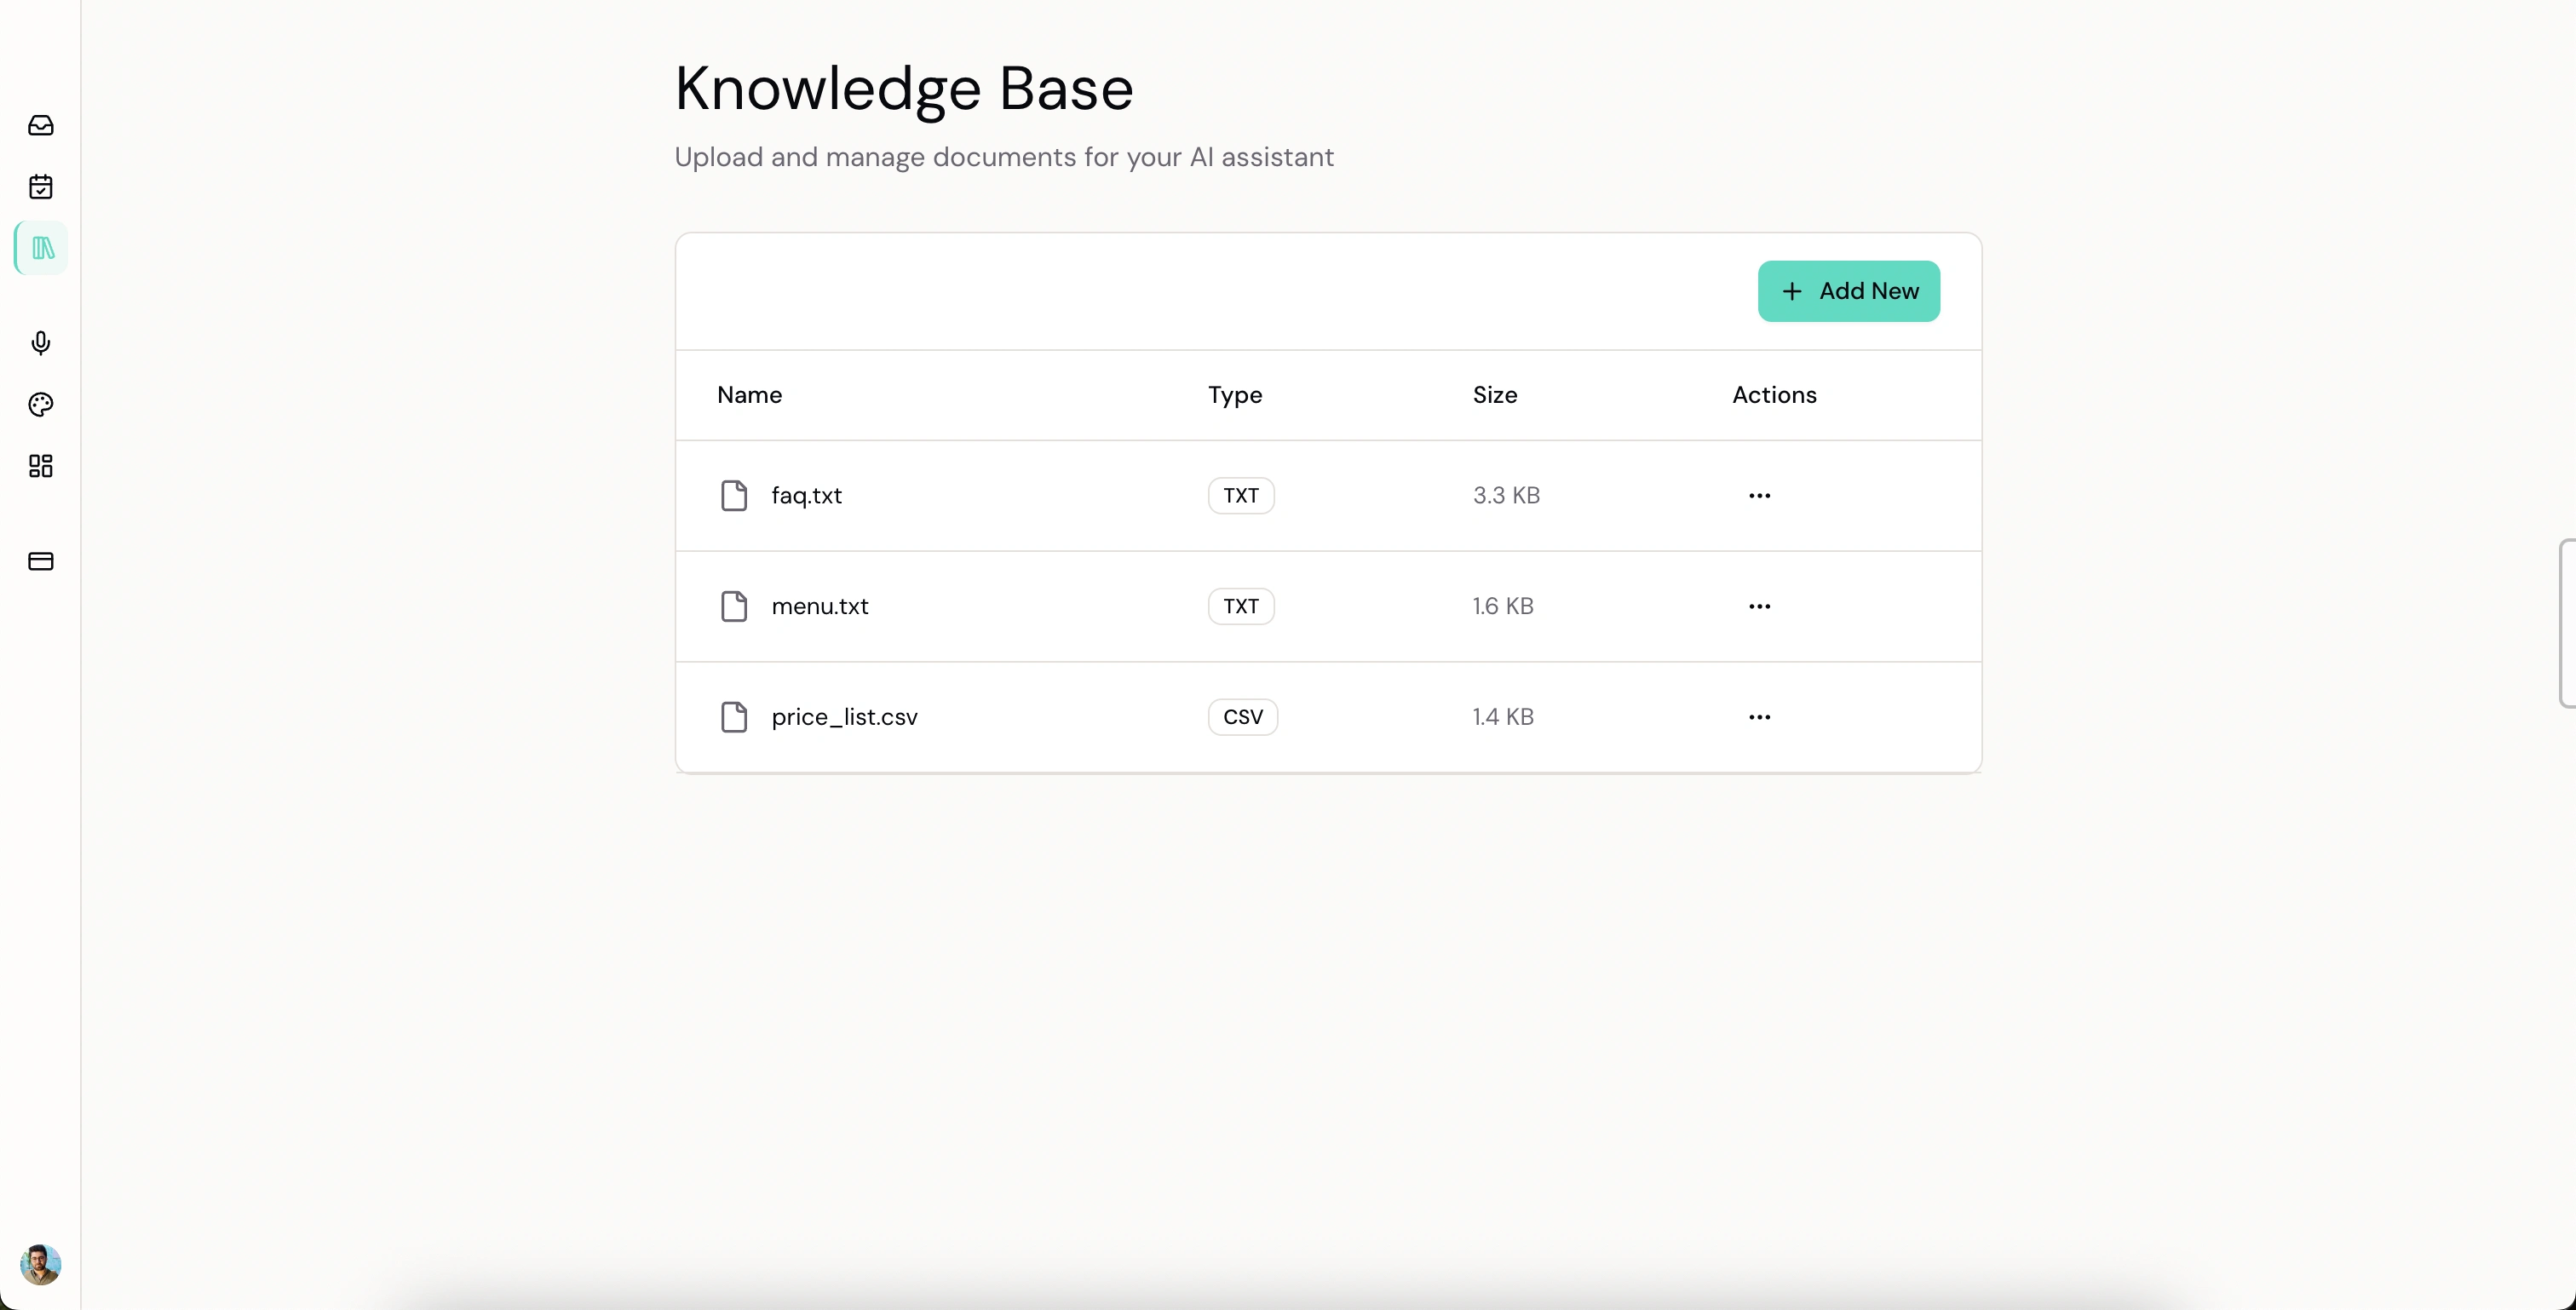Open the billing card icon in the sidebar
The width and height of the screenshot is (2576, 1310).
(41, 561)
